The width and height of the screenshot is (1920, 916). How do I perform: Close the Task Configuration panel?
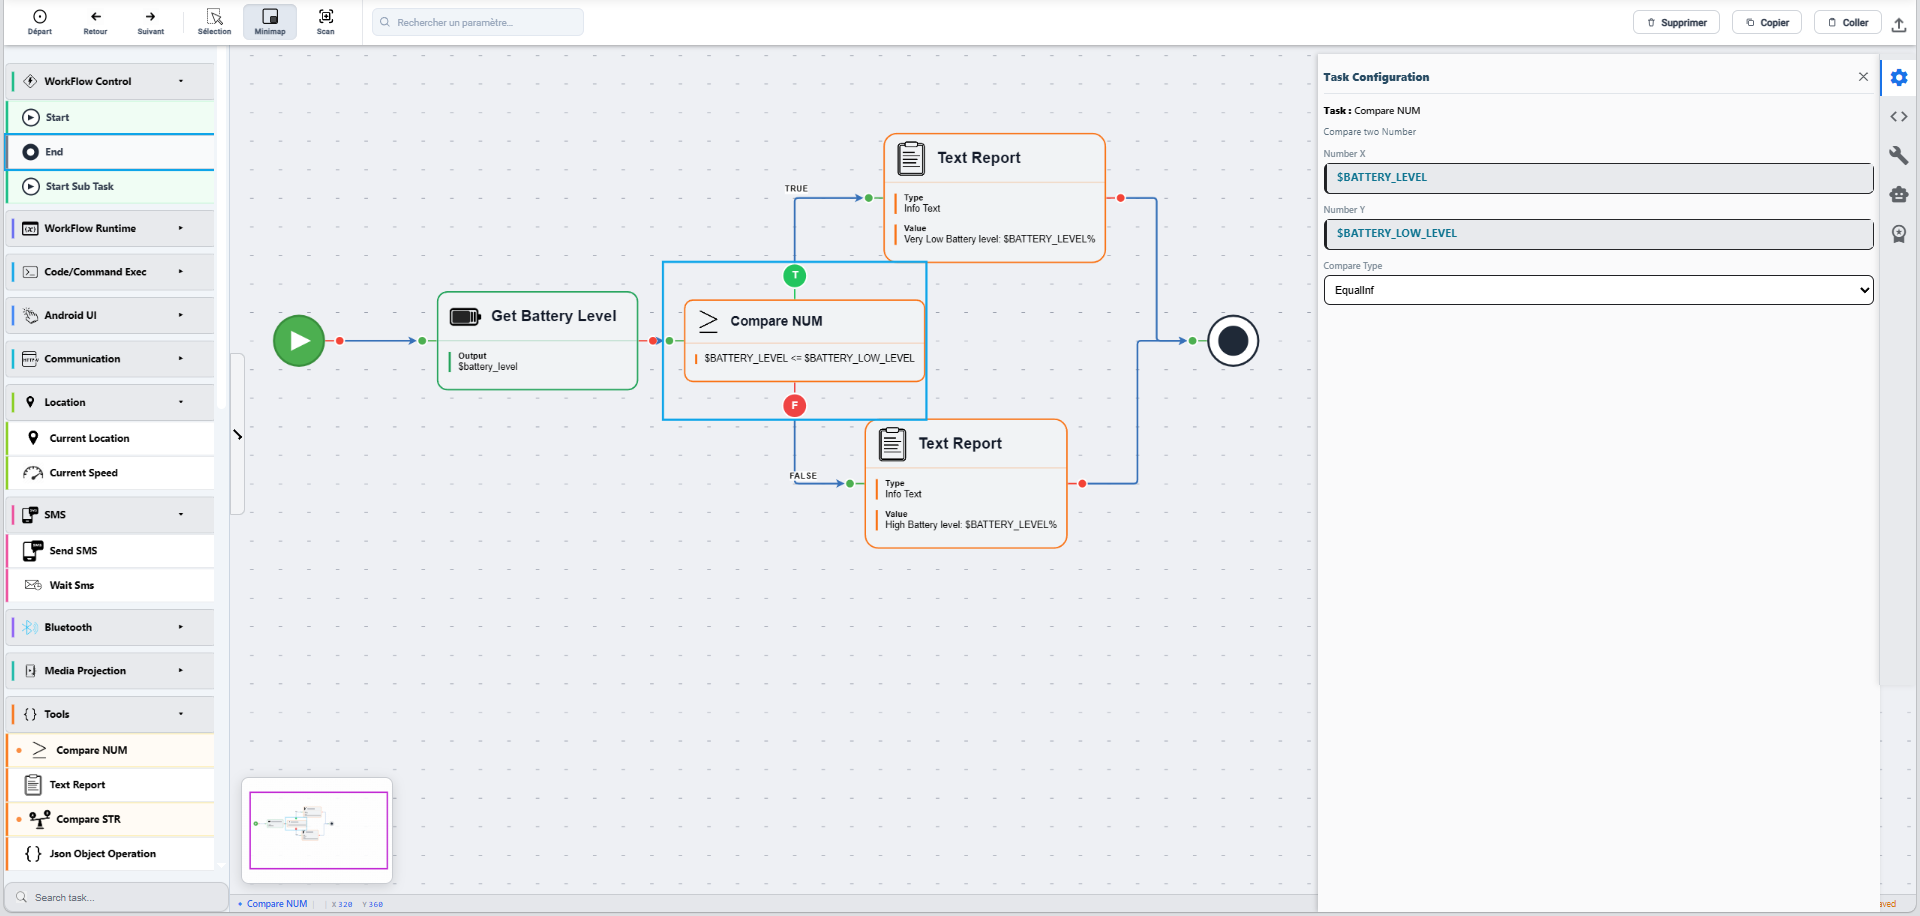point(1863,77)
